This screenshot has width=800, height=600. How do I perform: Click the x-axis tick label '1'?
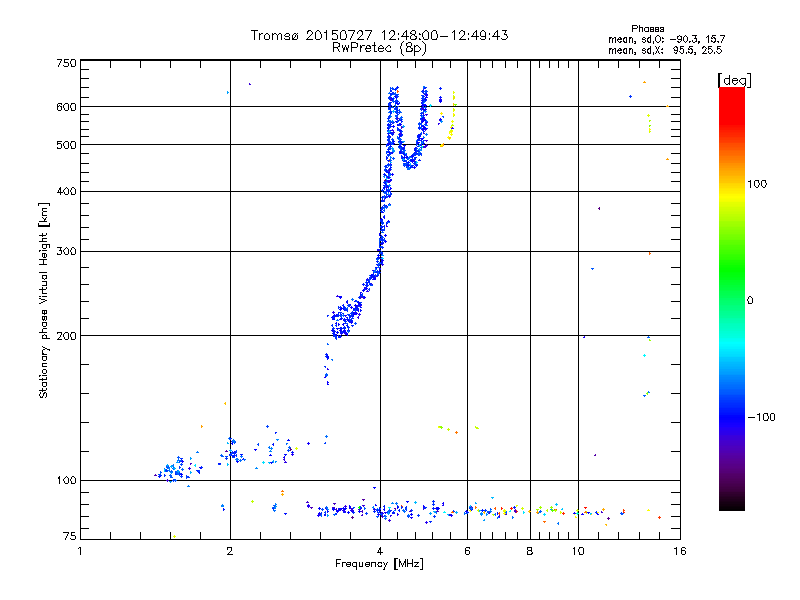tap(80, 551)
